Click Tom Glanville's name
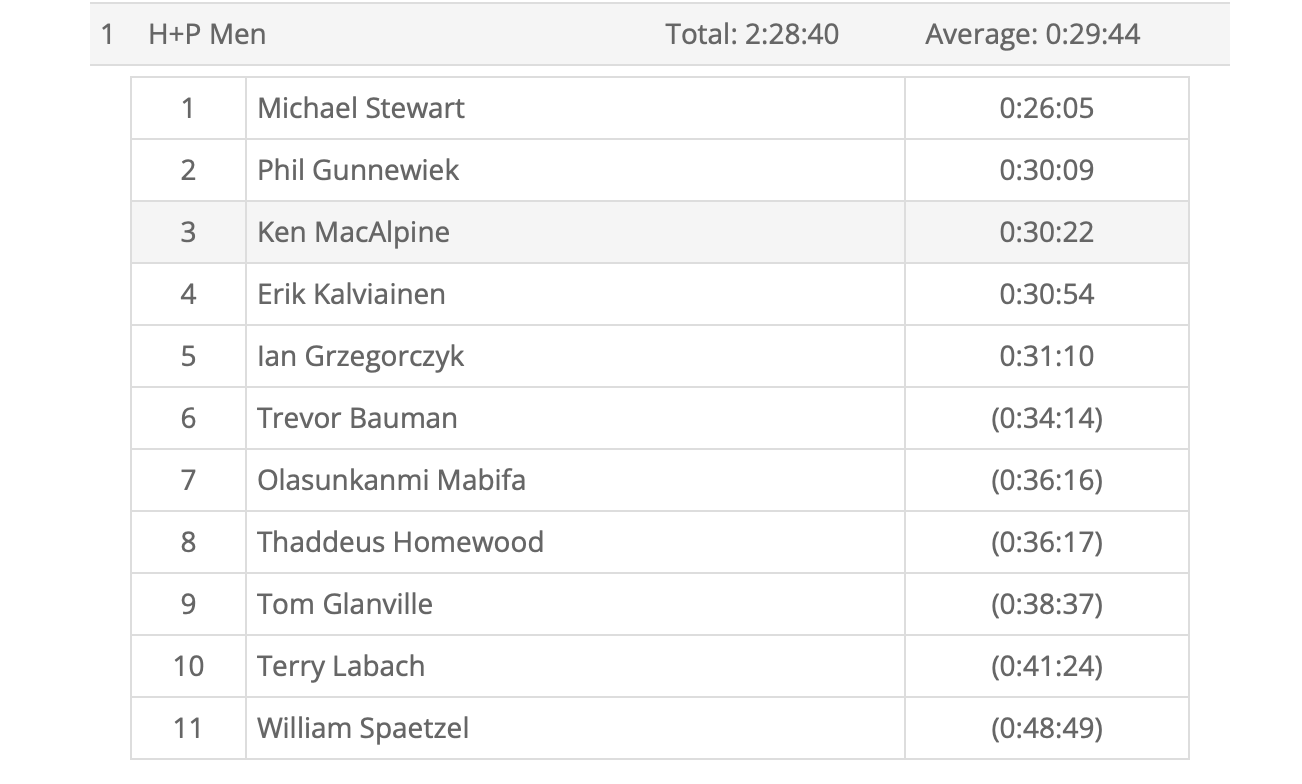The height and width of the screenshot is (784, 1302). 345,604
